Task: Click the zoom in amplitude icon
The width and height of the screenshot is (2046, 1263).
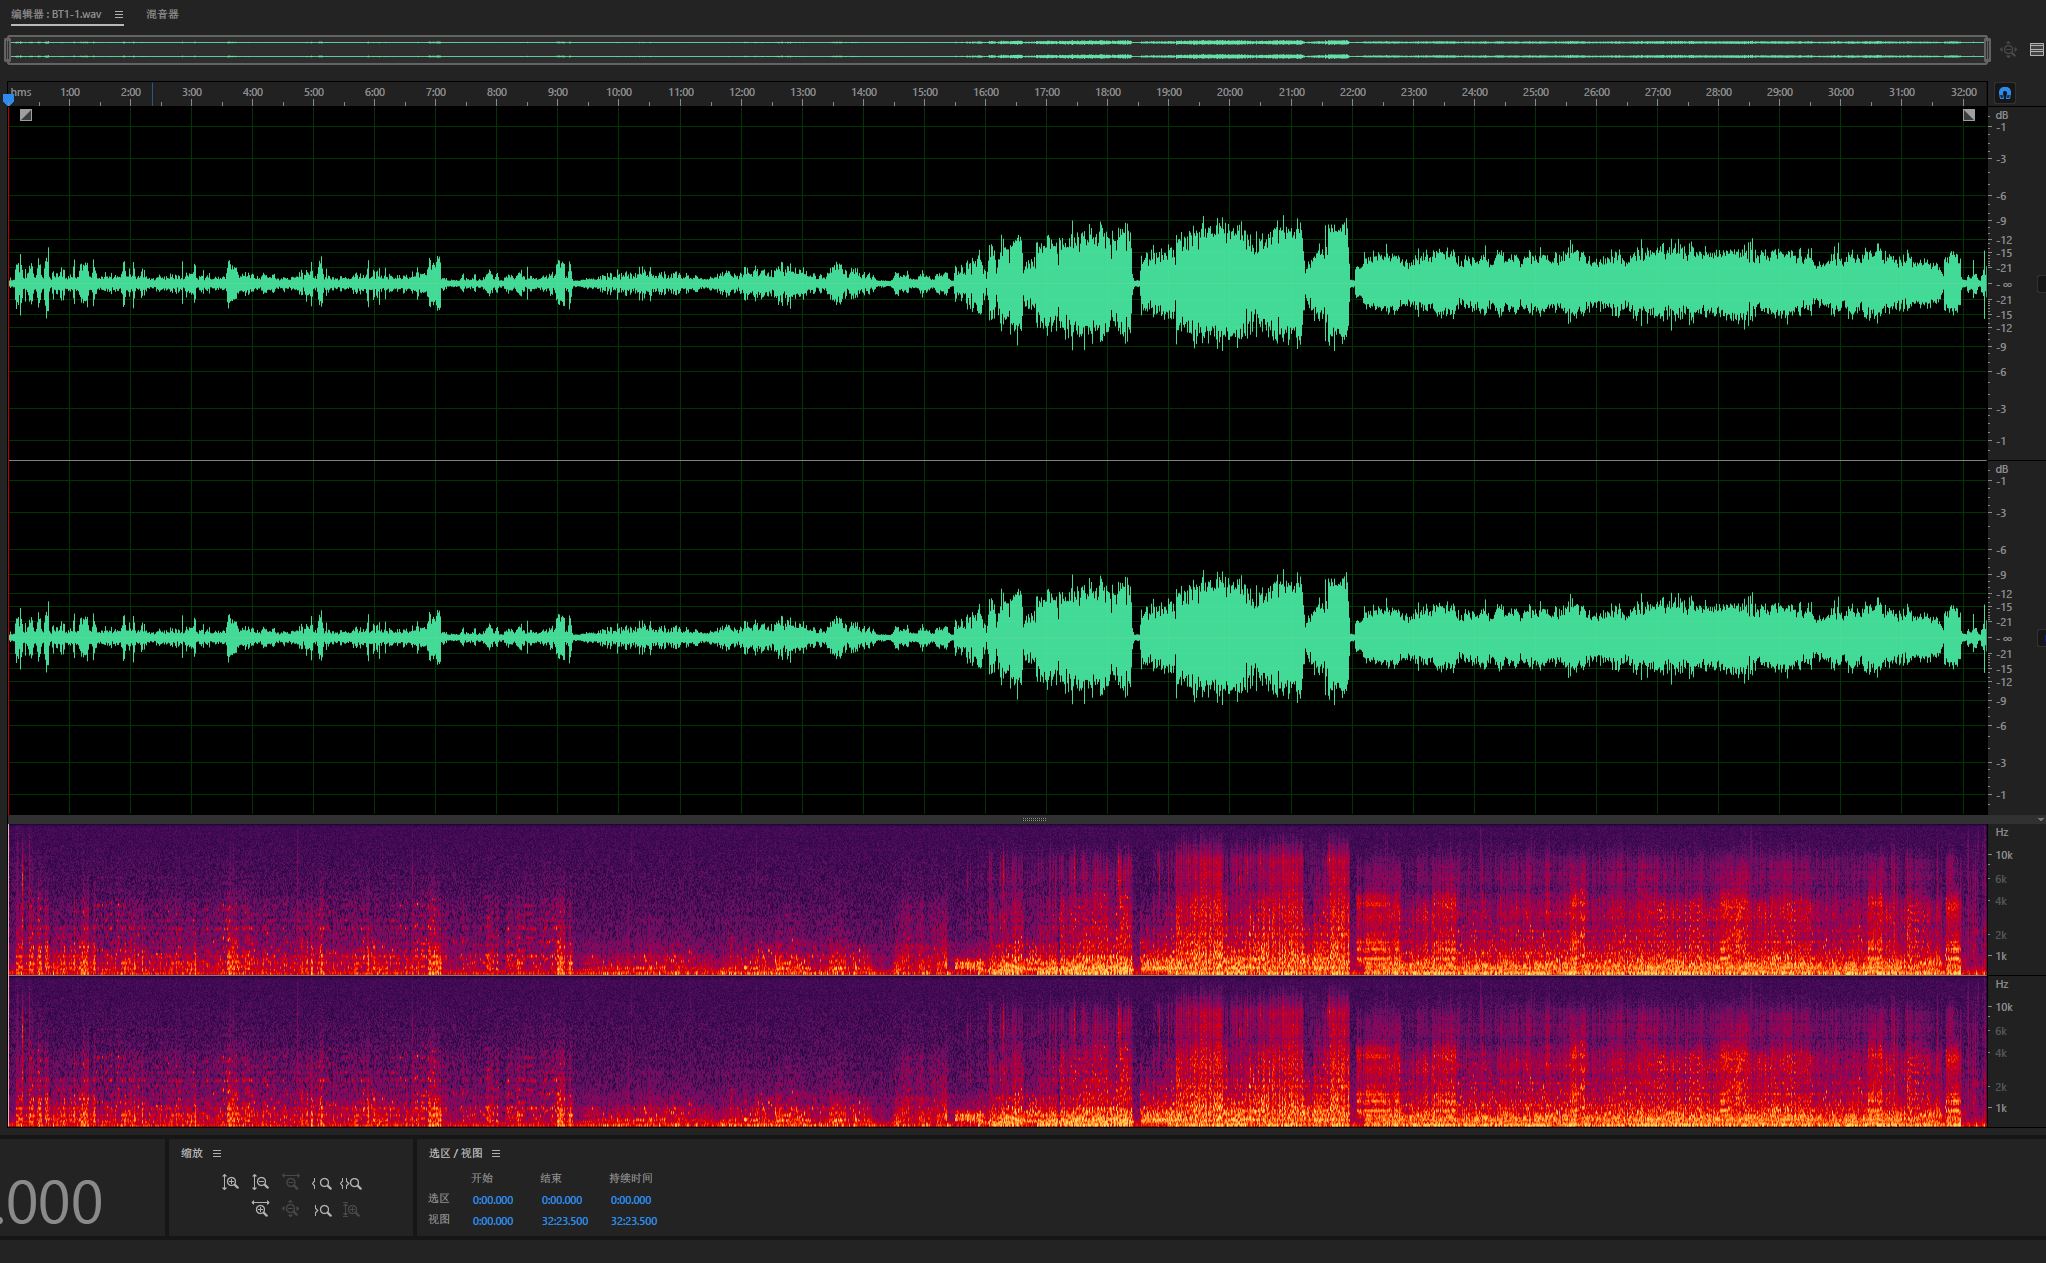Action: pos(230,1183)
